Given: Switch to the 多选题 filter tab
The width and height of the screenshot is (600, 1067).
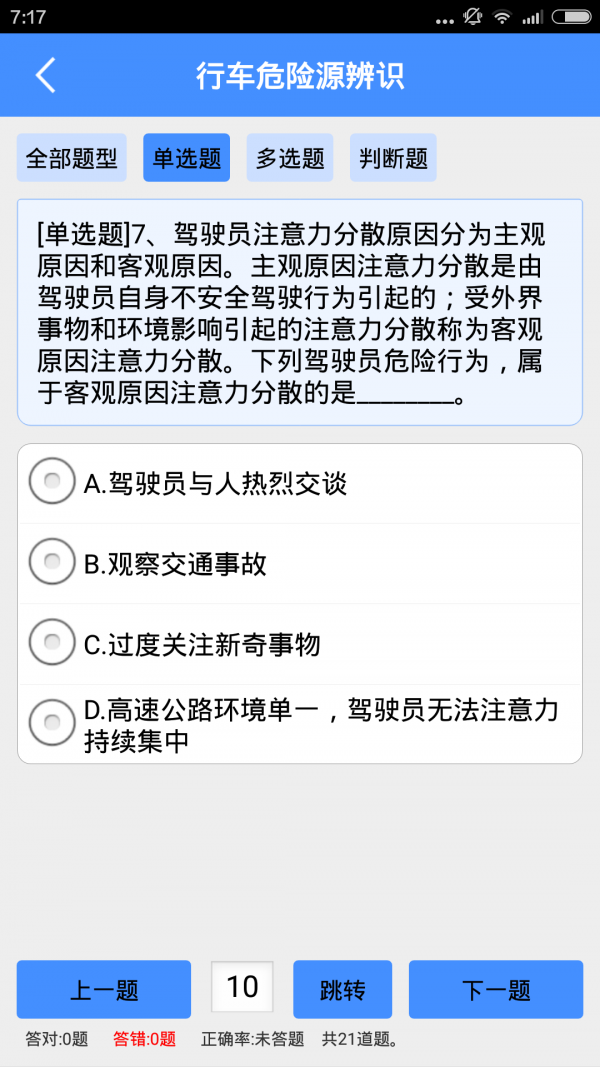Looking at the screenshot, I should [x=289, y=157].
